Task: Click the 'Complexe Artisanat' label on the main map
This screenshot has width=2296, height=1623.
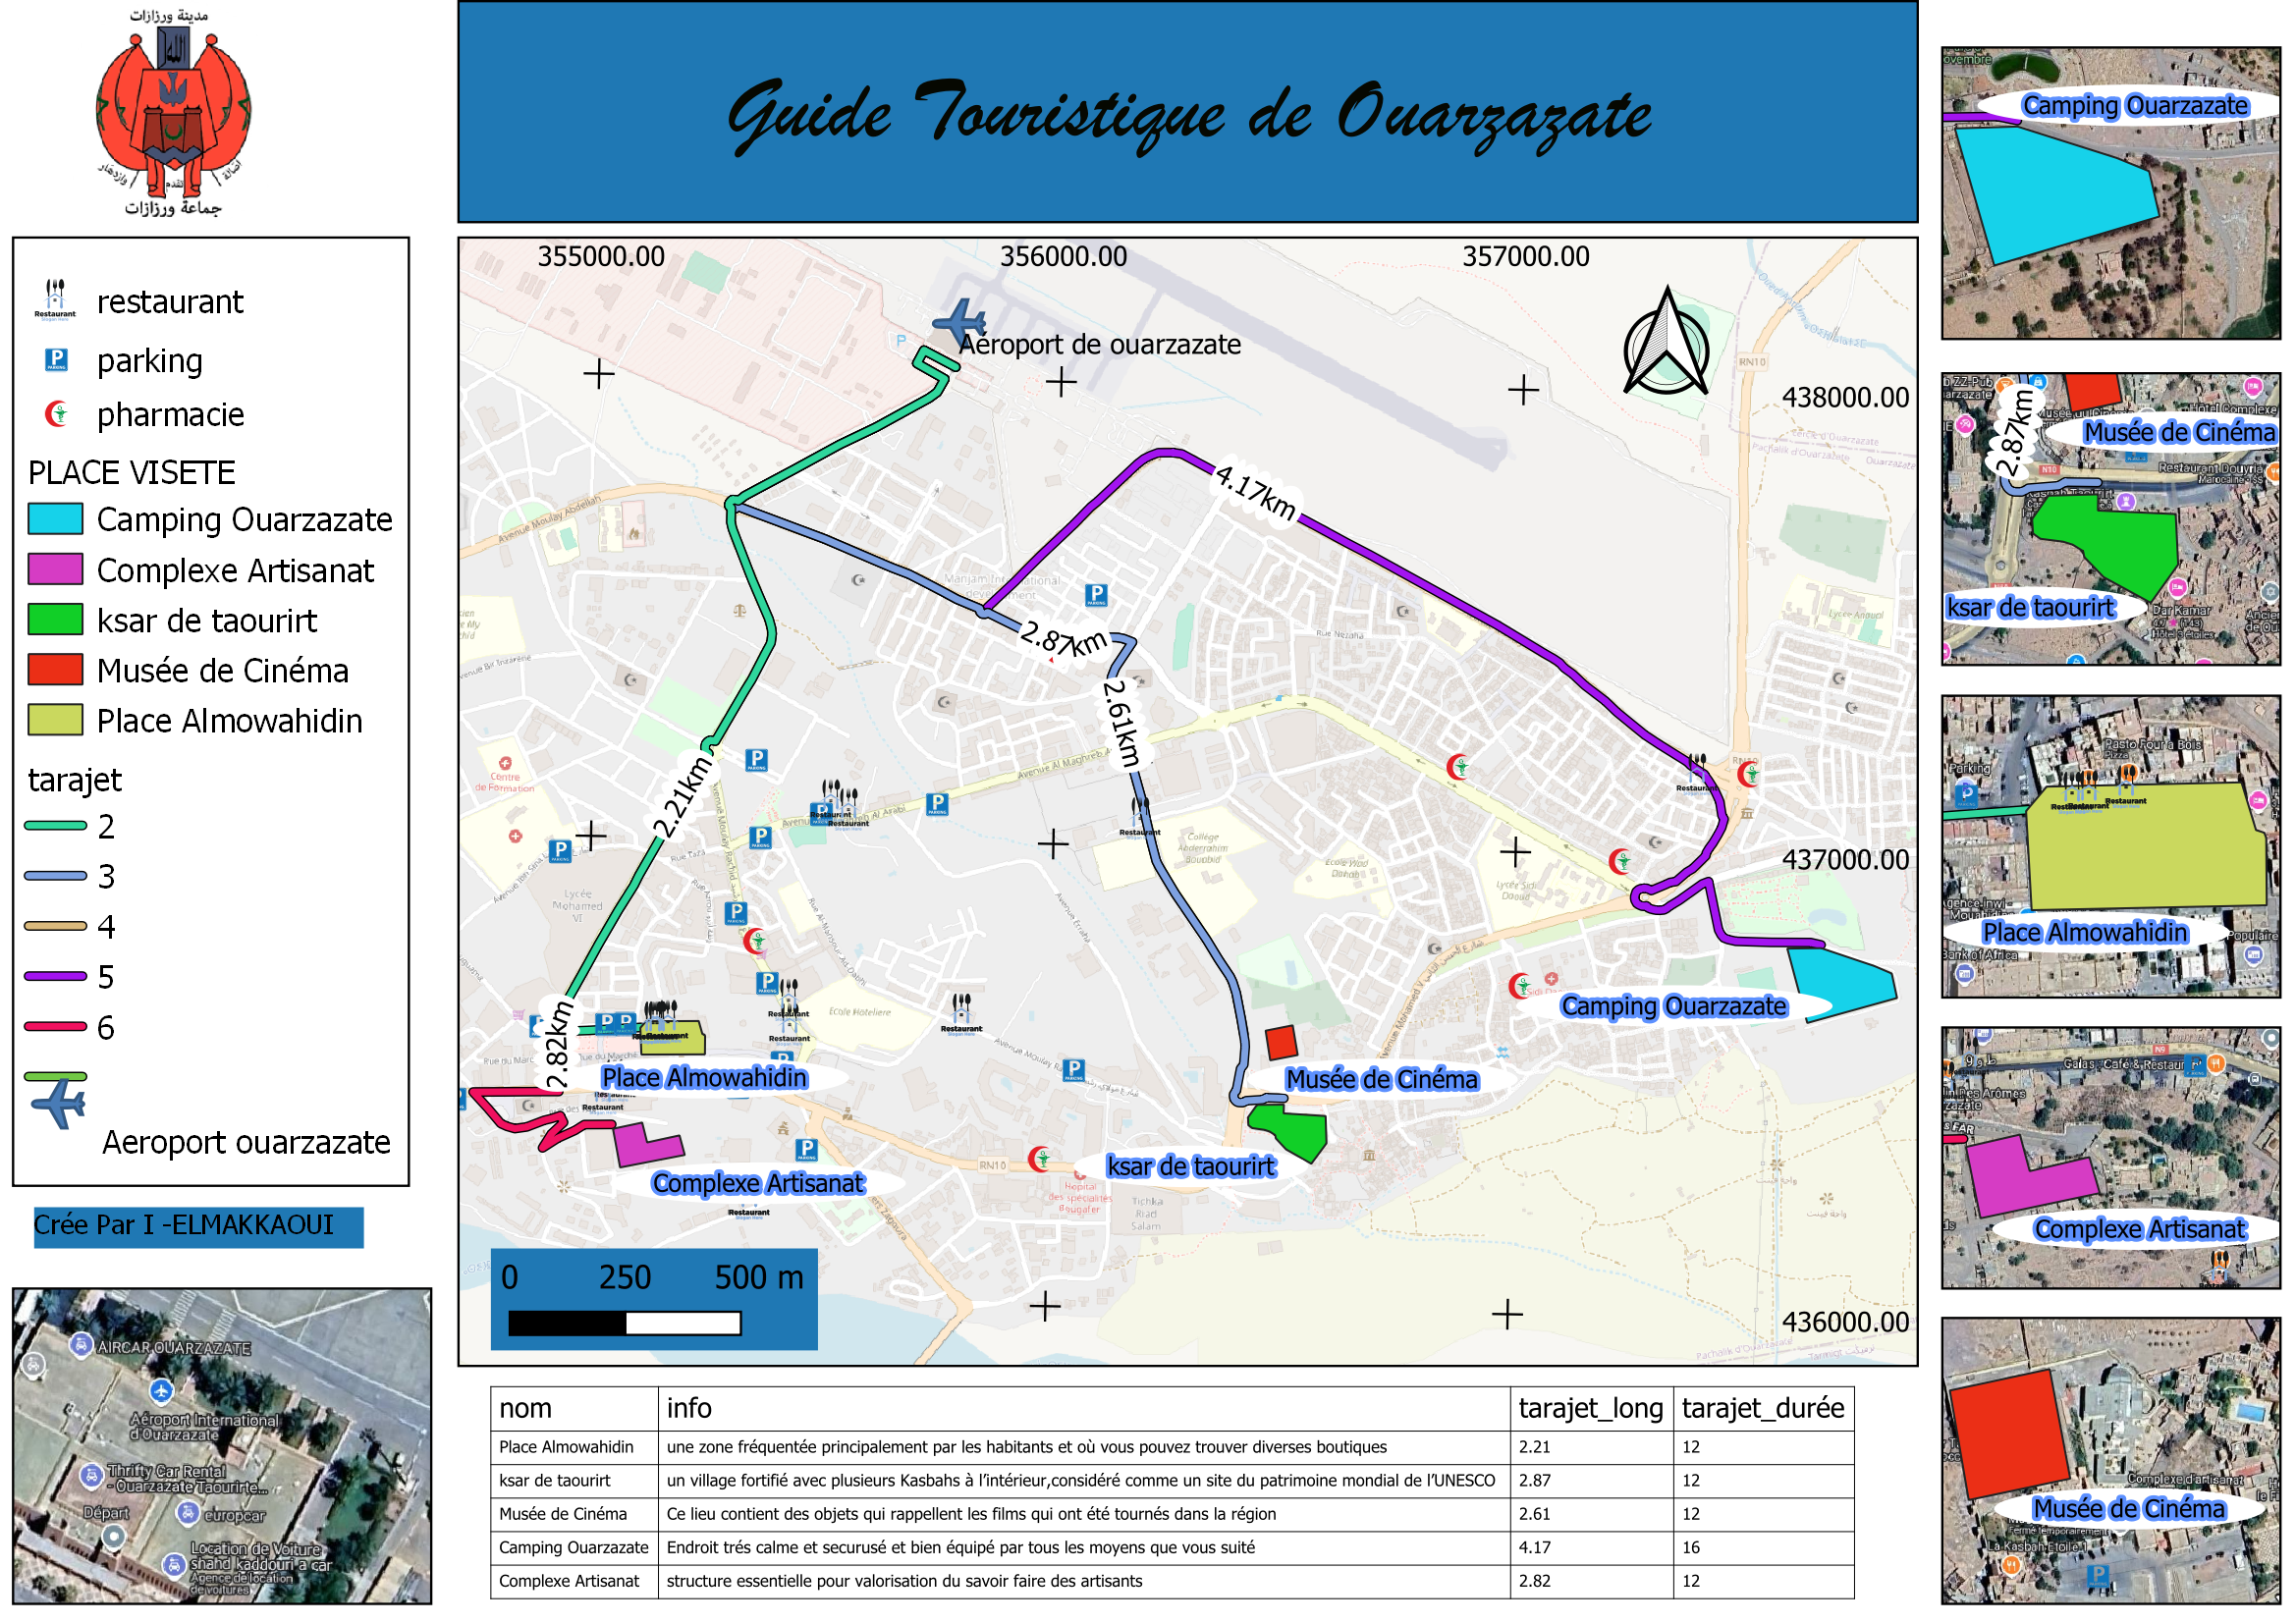Action: (x=758, y=1183)
